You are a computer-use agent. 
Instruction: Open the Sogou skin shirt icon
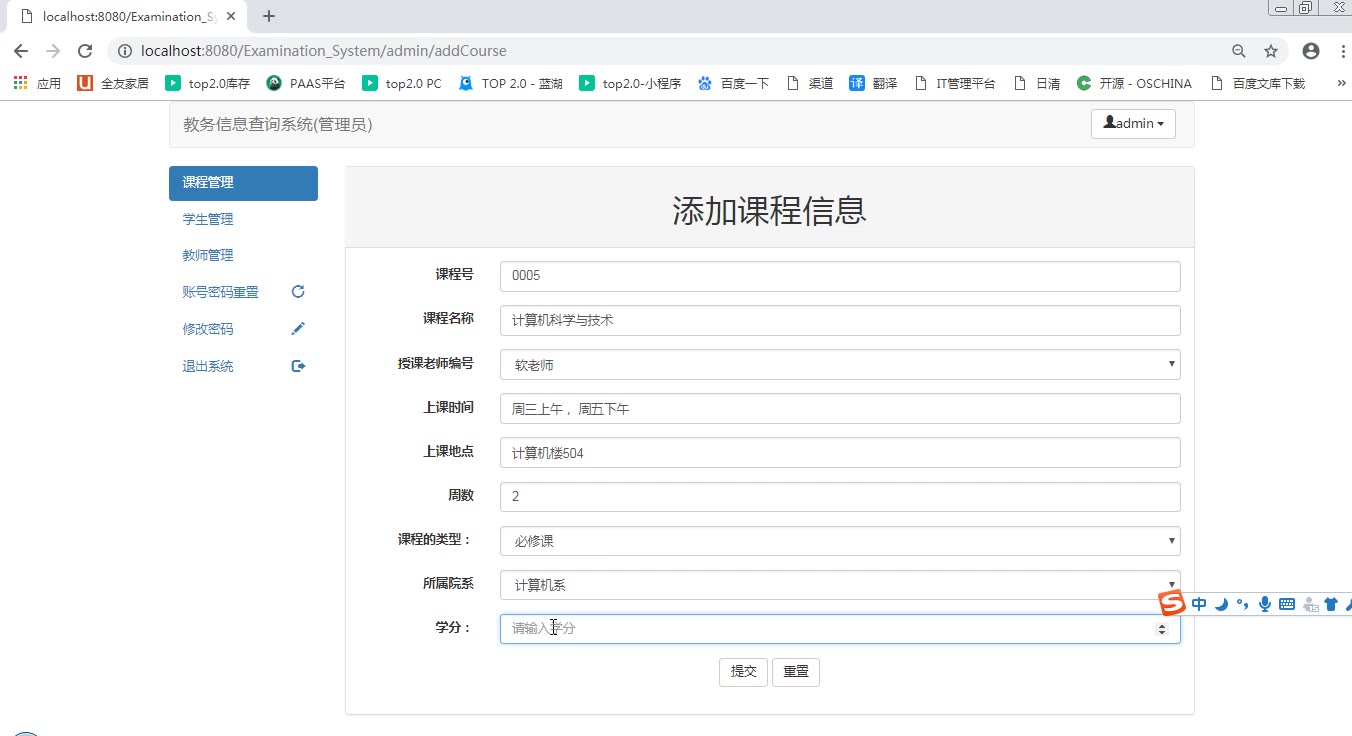pos(1331,604)
